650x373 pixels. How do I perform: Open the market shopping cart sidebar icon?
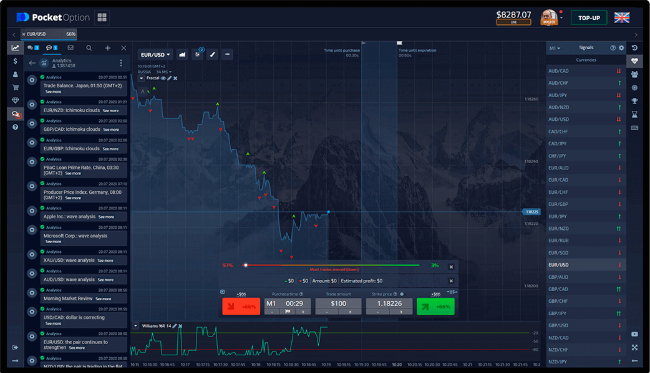[15, 87]
